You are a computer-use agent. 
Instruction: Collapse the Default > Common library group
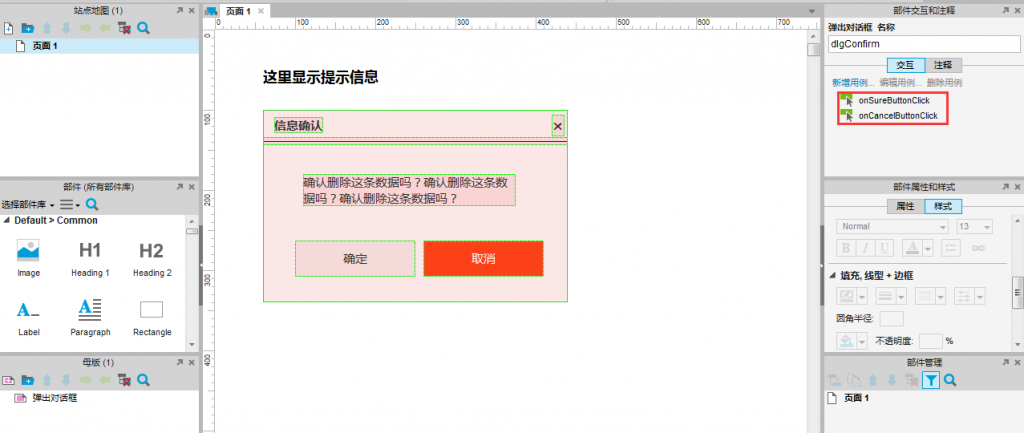[x=7, y=221]
